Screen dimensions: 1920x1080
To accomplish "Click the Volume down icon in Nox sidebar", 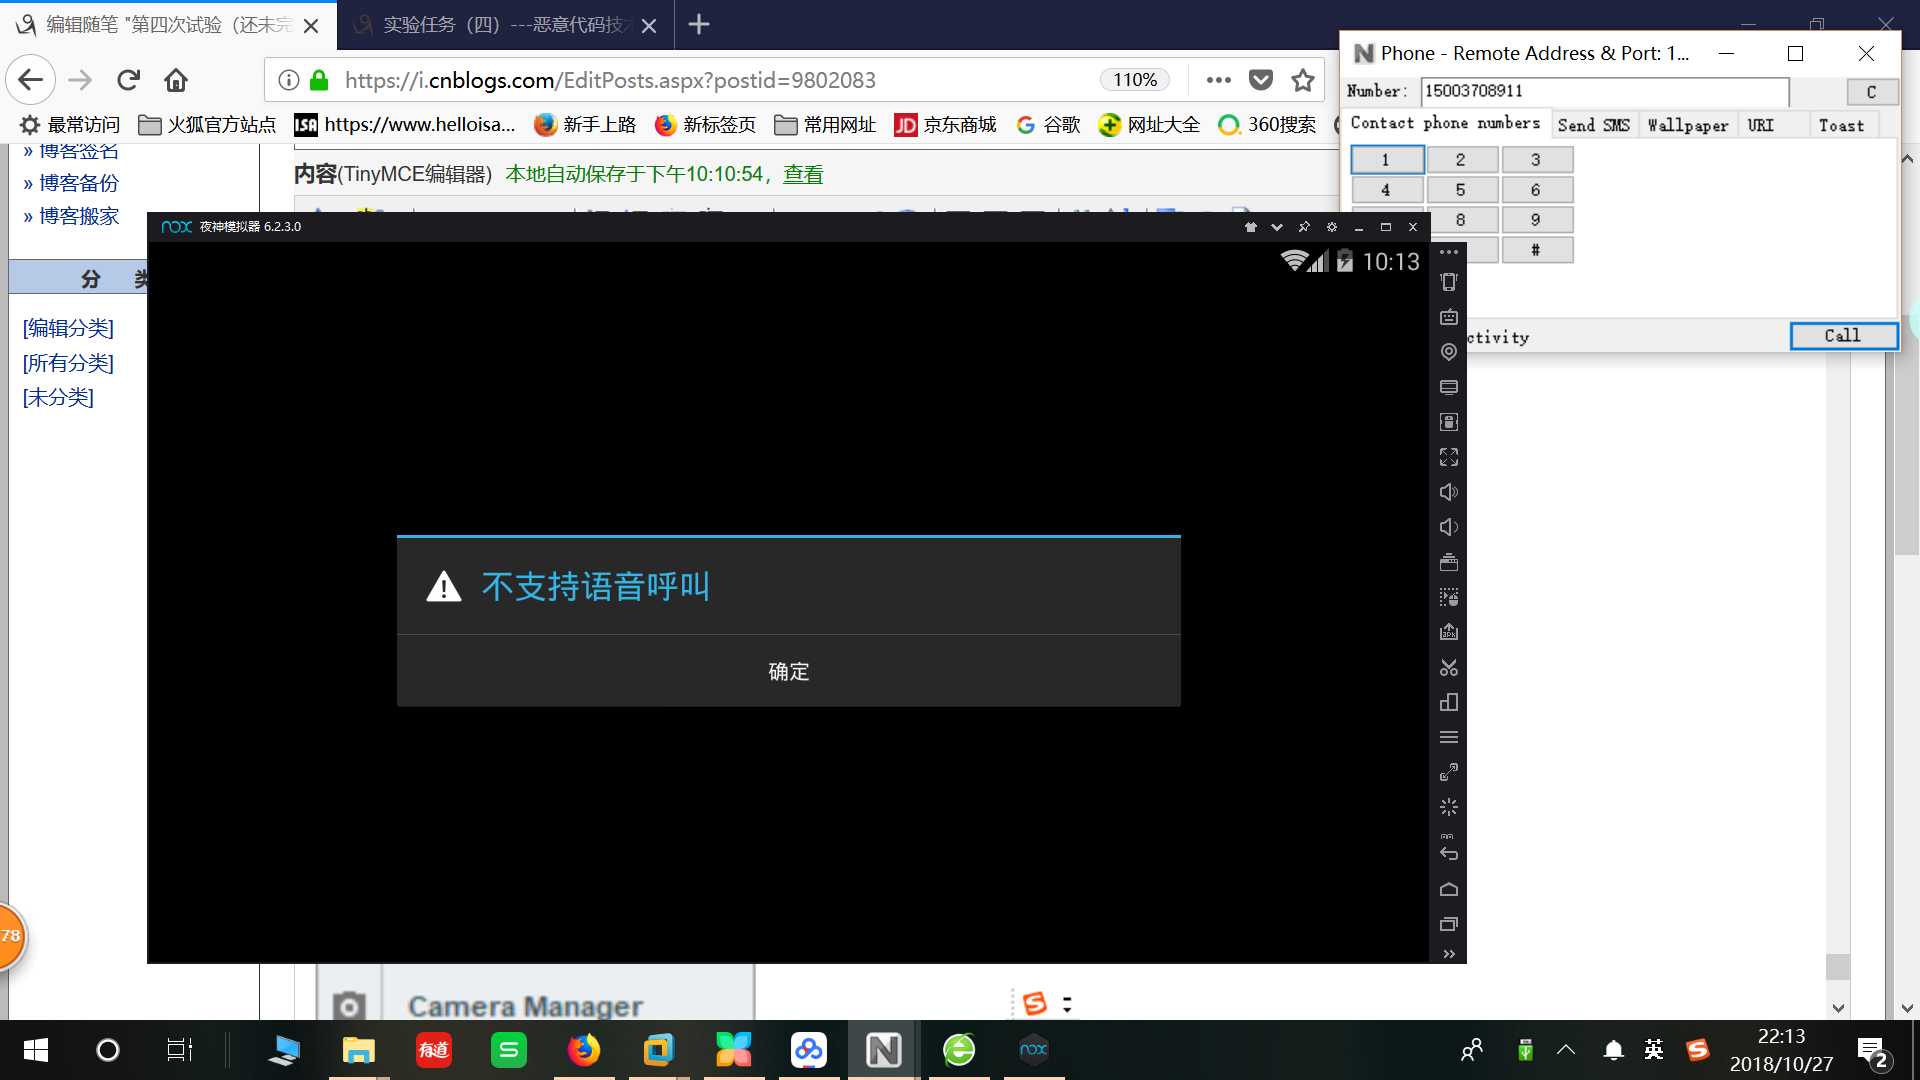I will pyautogui.click(x=1448, y=527).
